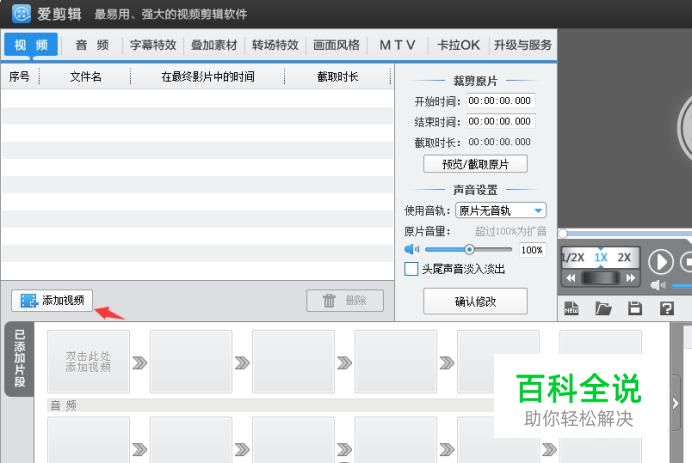This screenshot has width=692, height=463.
Task: Set playback speed to 1X
Action: click(x=601, y=257)
